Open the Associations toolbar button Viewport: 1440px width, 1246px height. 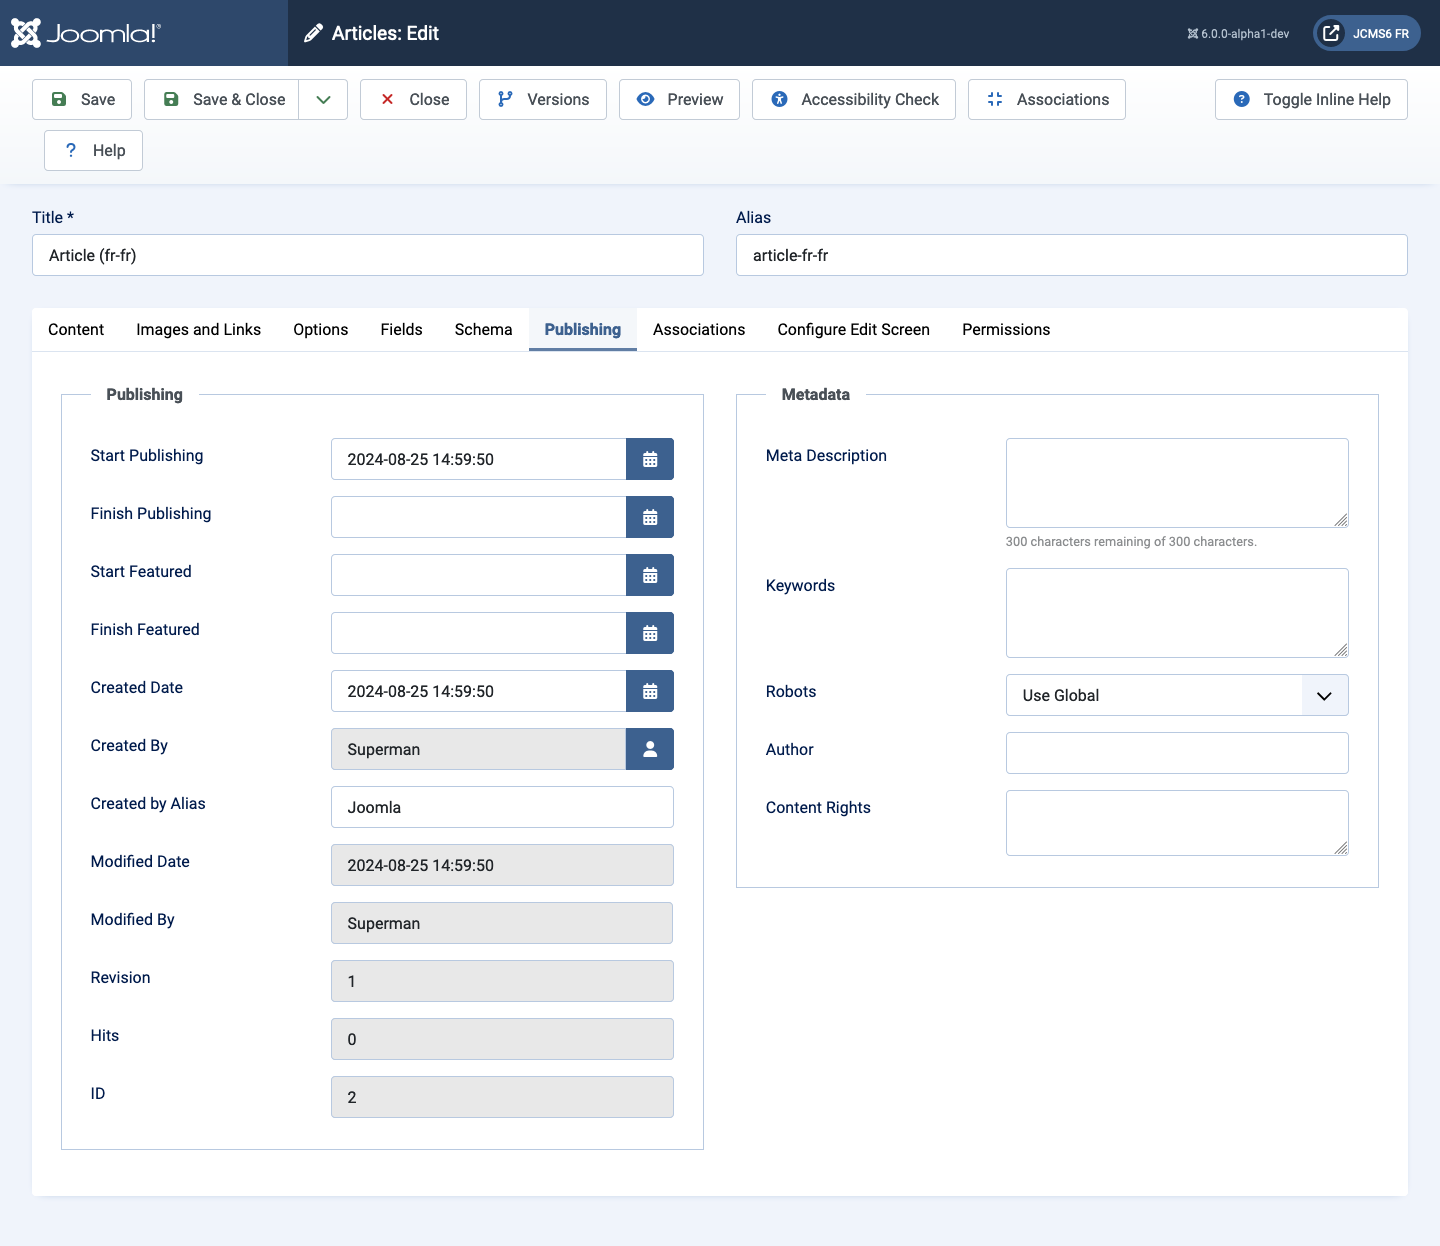1047,99
